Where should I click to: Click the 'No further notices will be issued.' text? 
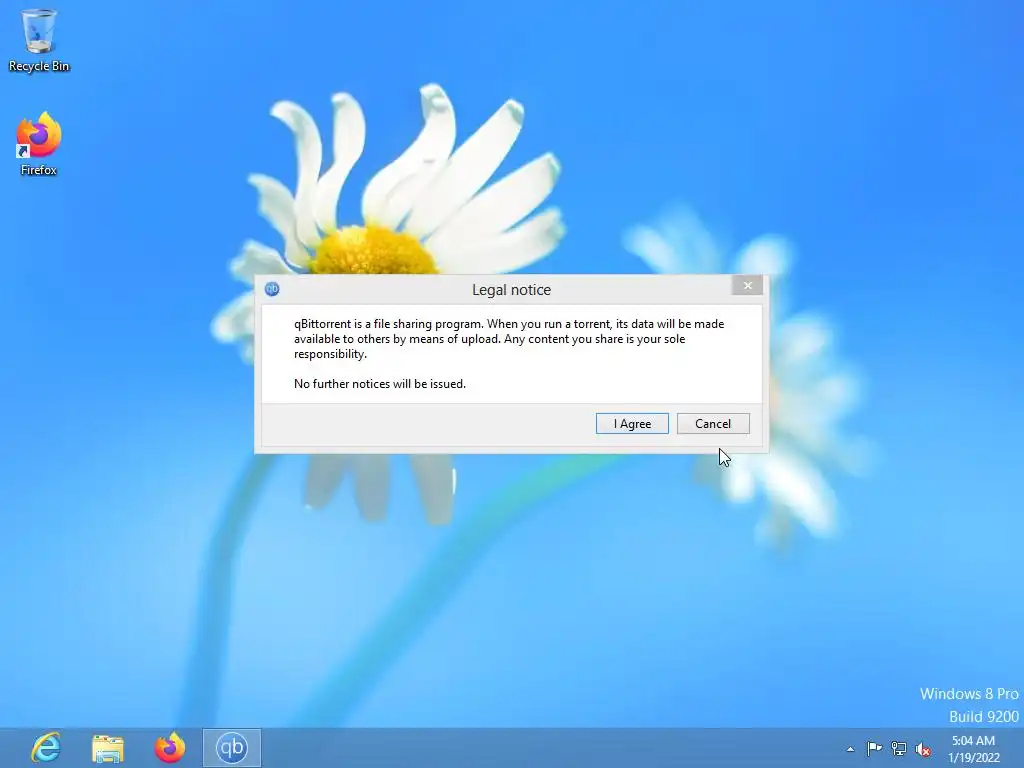point(379,383)
